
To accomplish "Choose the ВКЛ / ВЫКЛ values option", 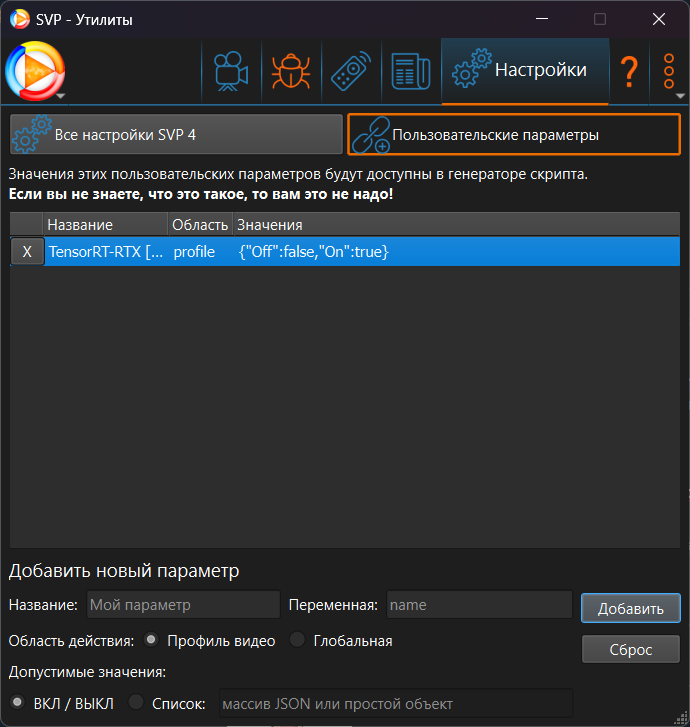I will (x=17, y=702).
